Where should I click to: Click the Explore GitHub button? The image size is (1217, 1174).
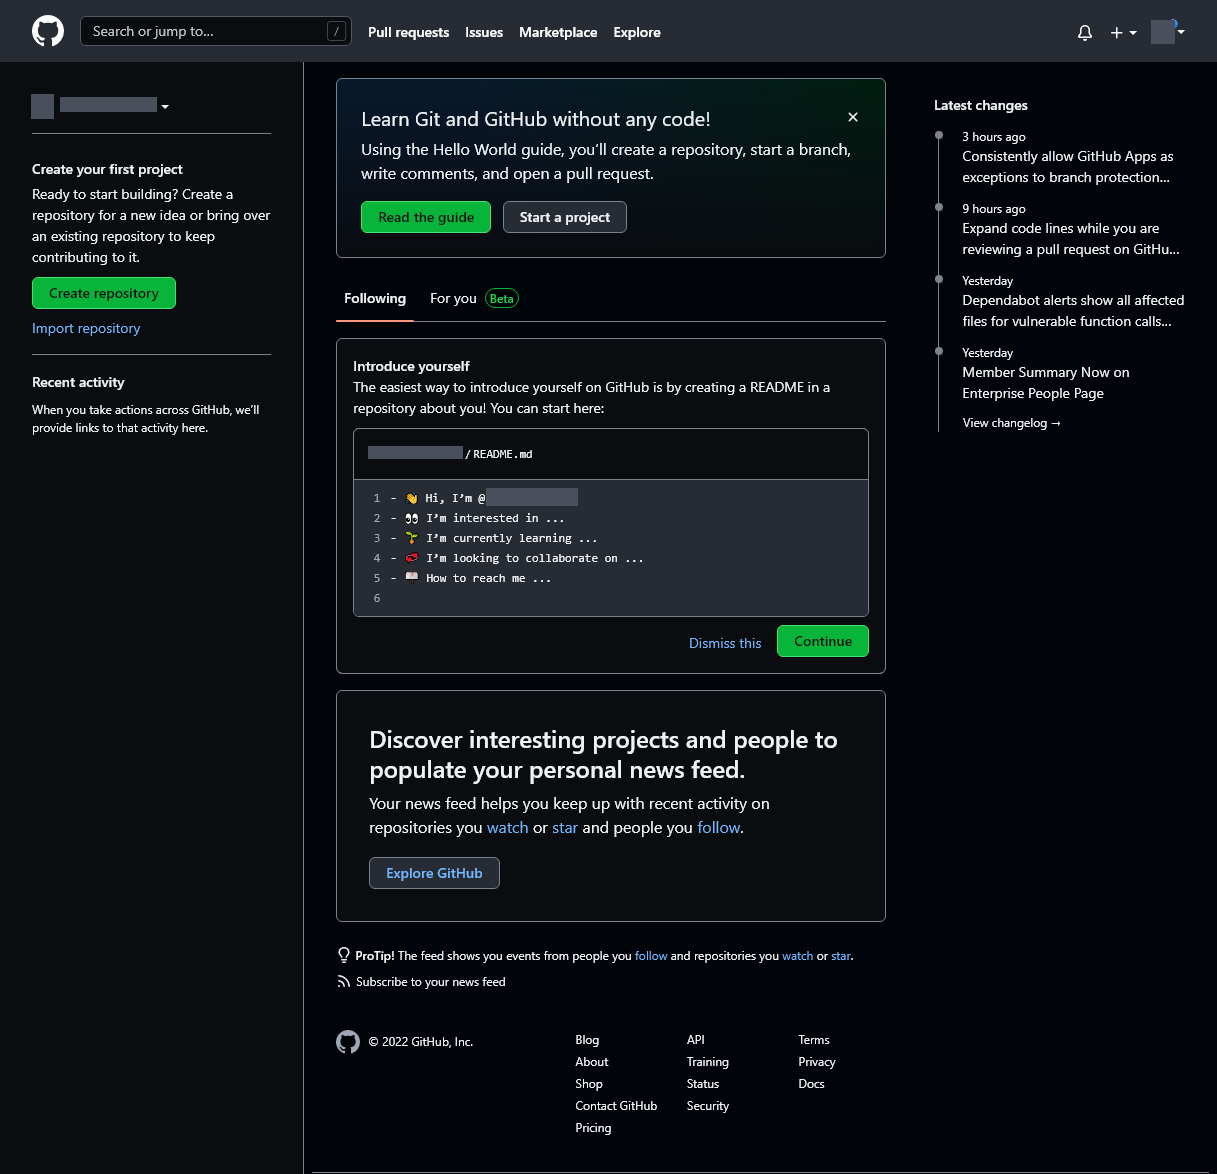point(434,873)
